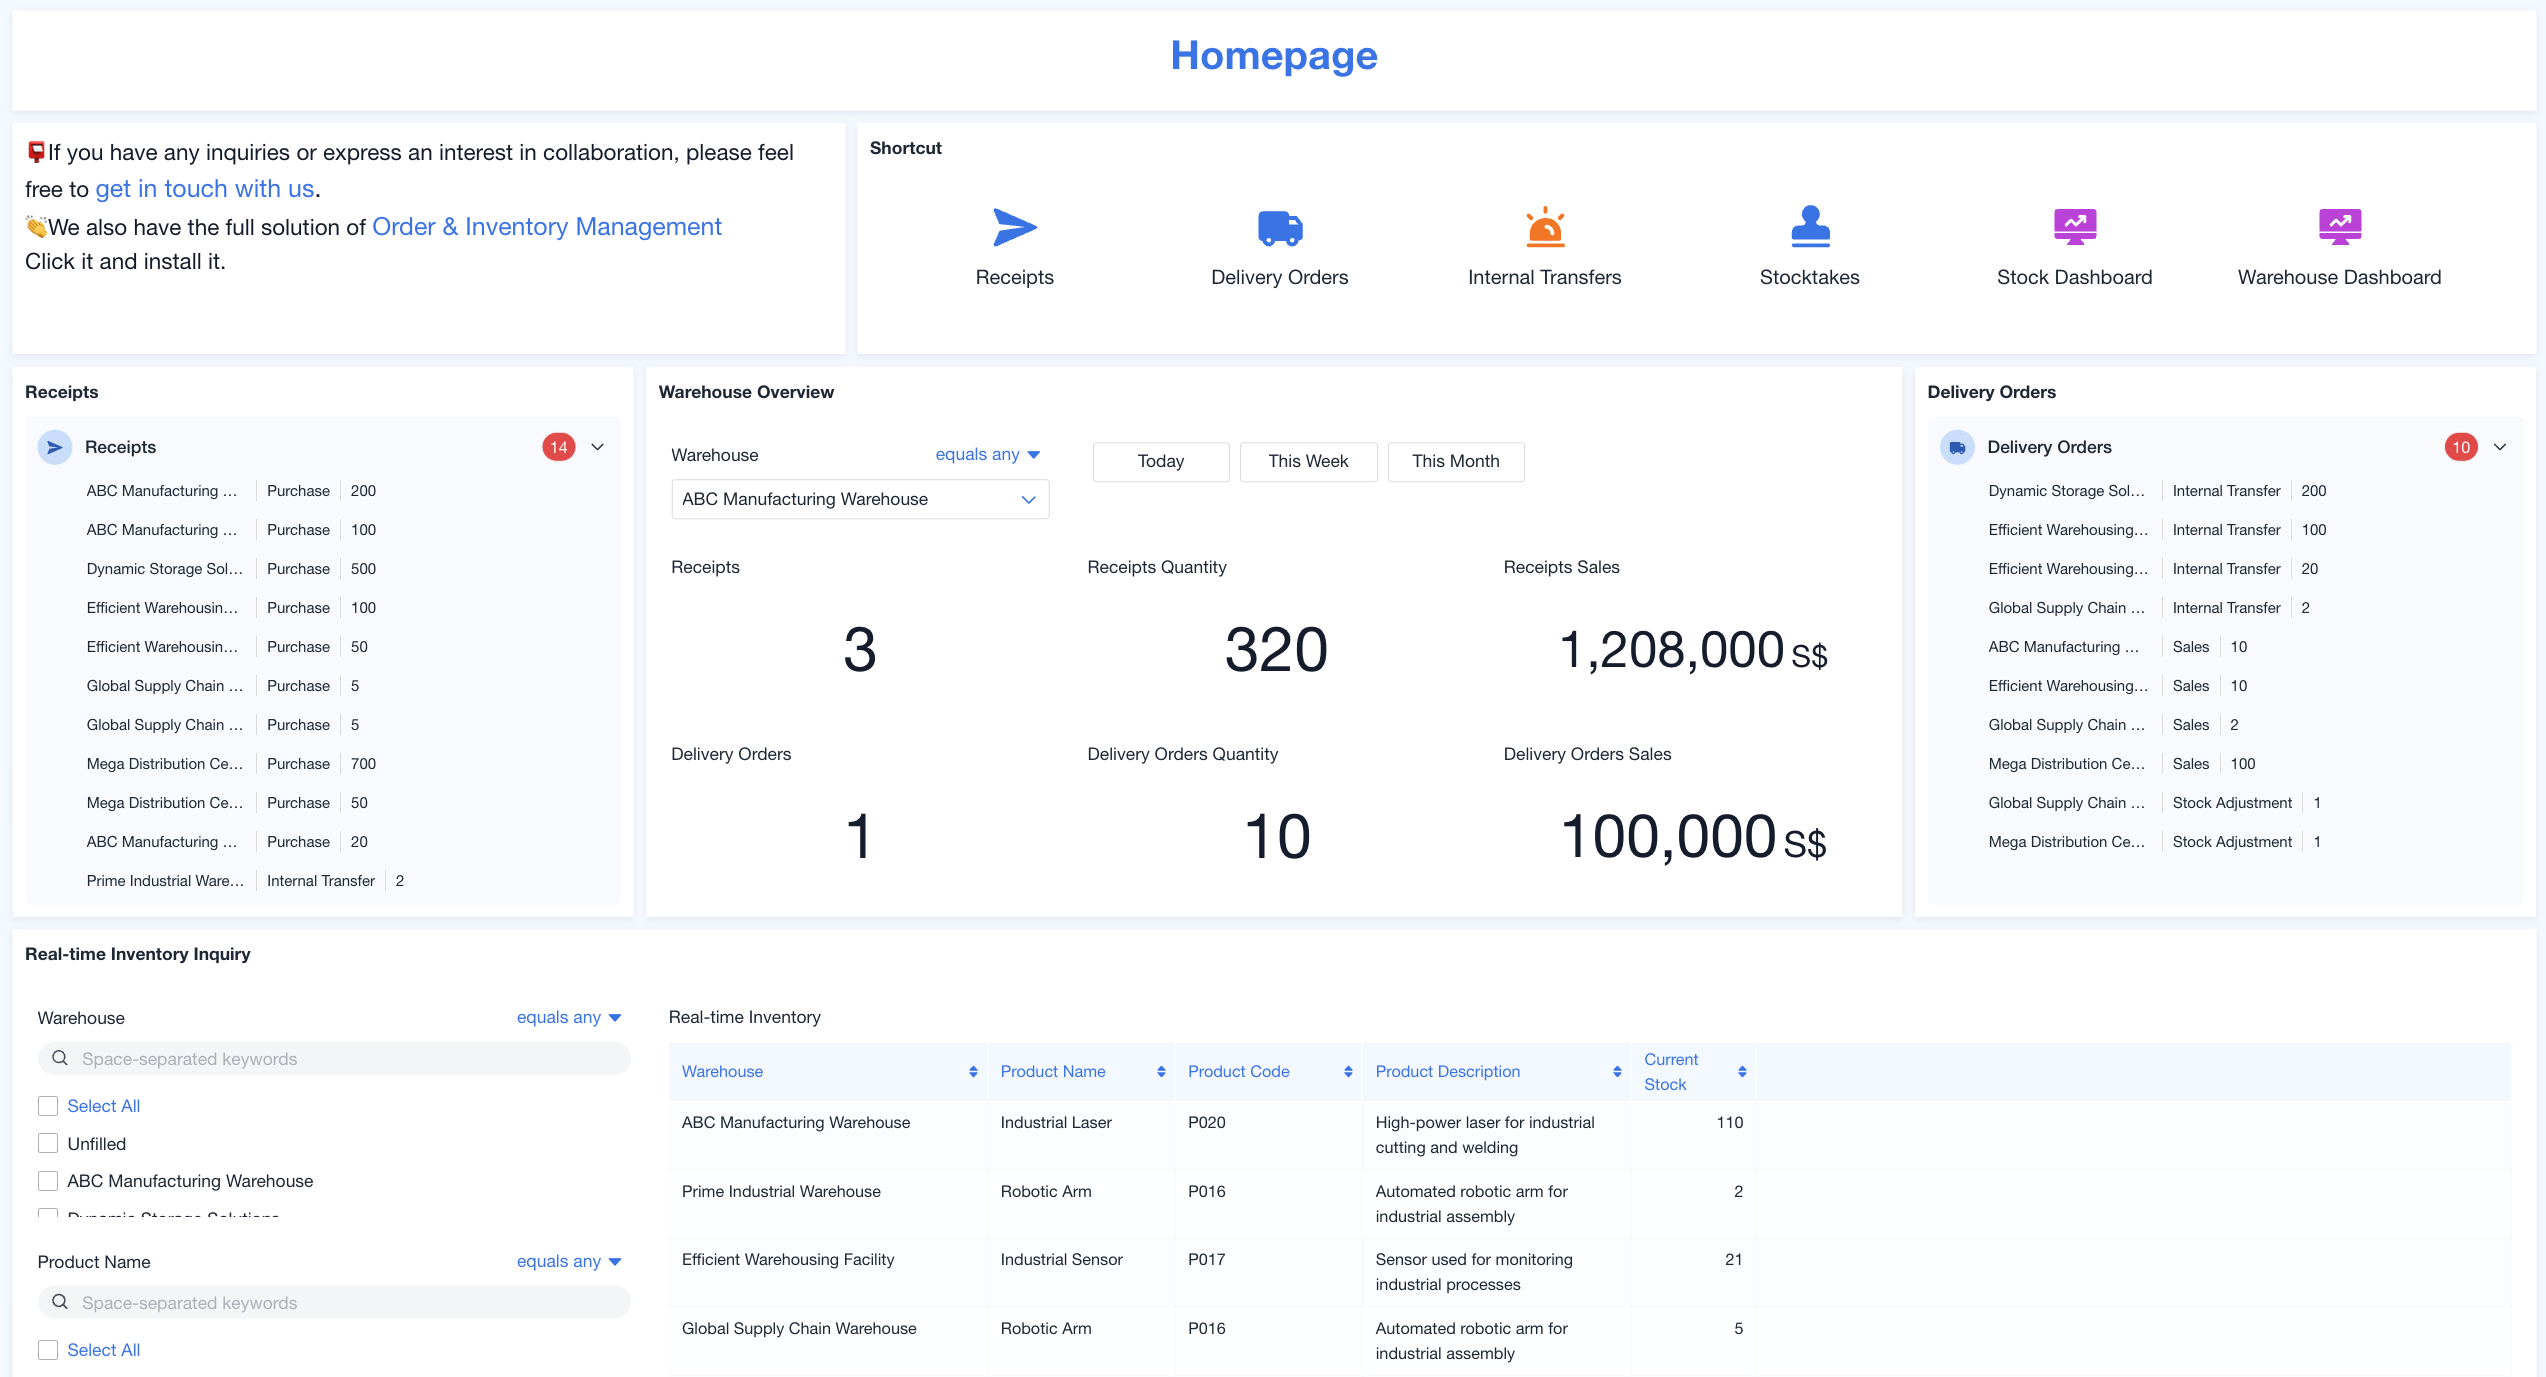The image size is (2546, 1377).
Task: Open the Receipts paper-plane shortcut icon
Action: point(1014,227)
